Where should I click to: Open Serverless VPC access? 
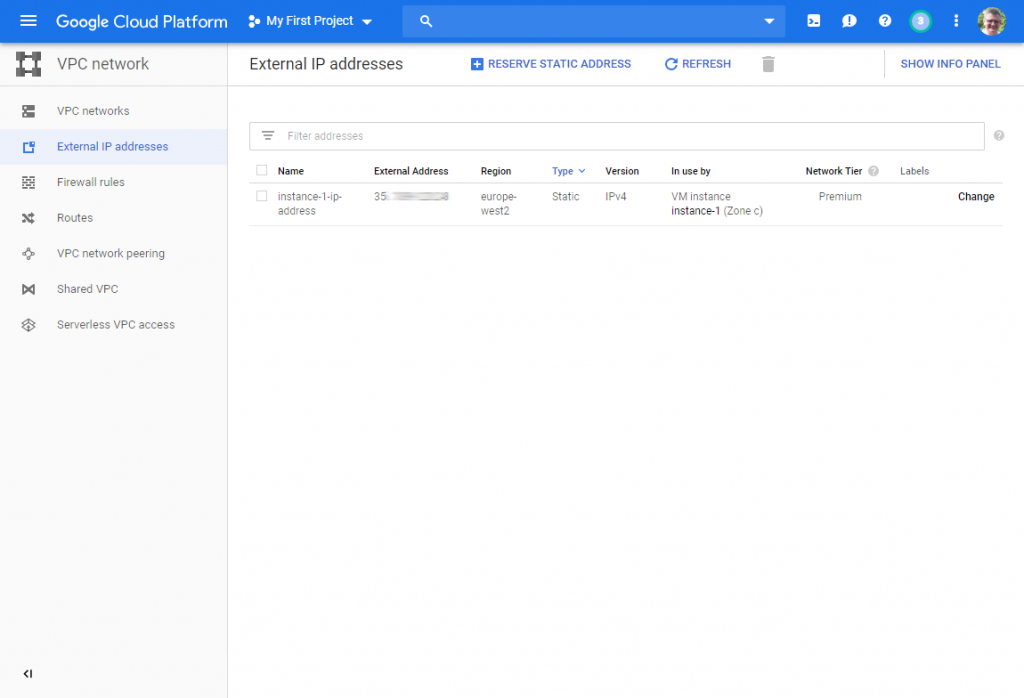pyautogui.click(x=116, y=325)
